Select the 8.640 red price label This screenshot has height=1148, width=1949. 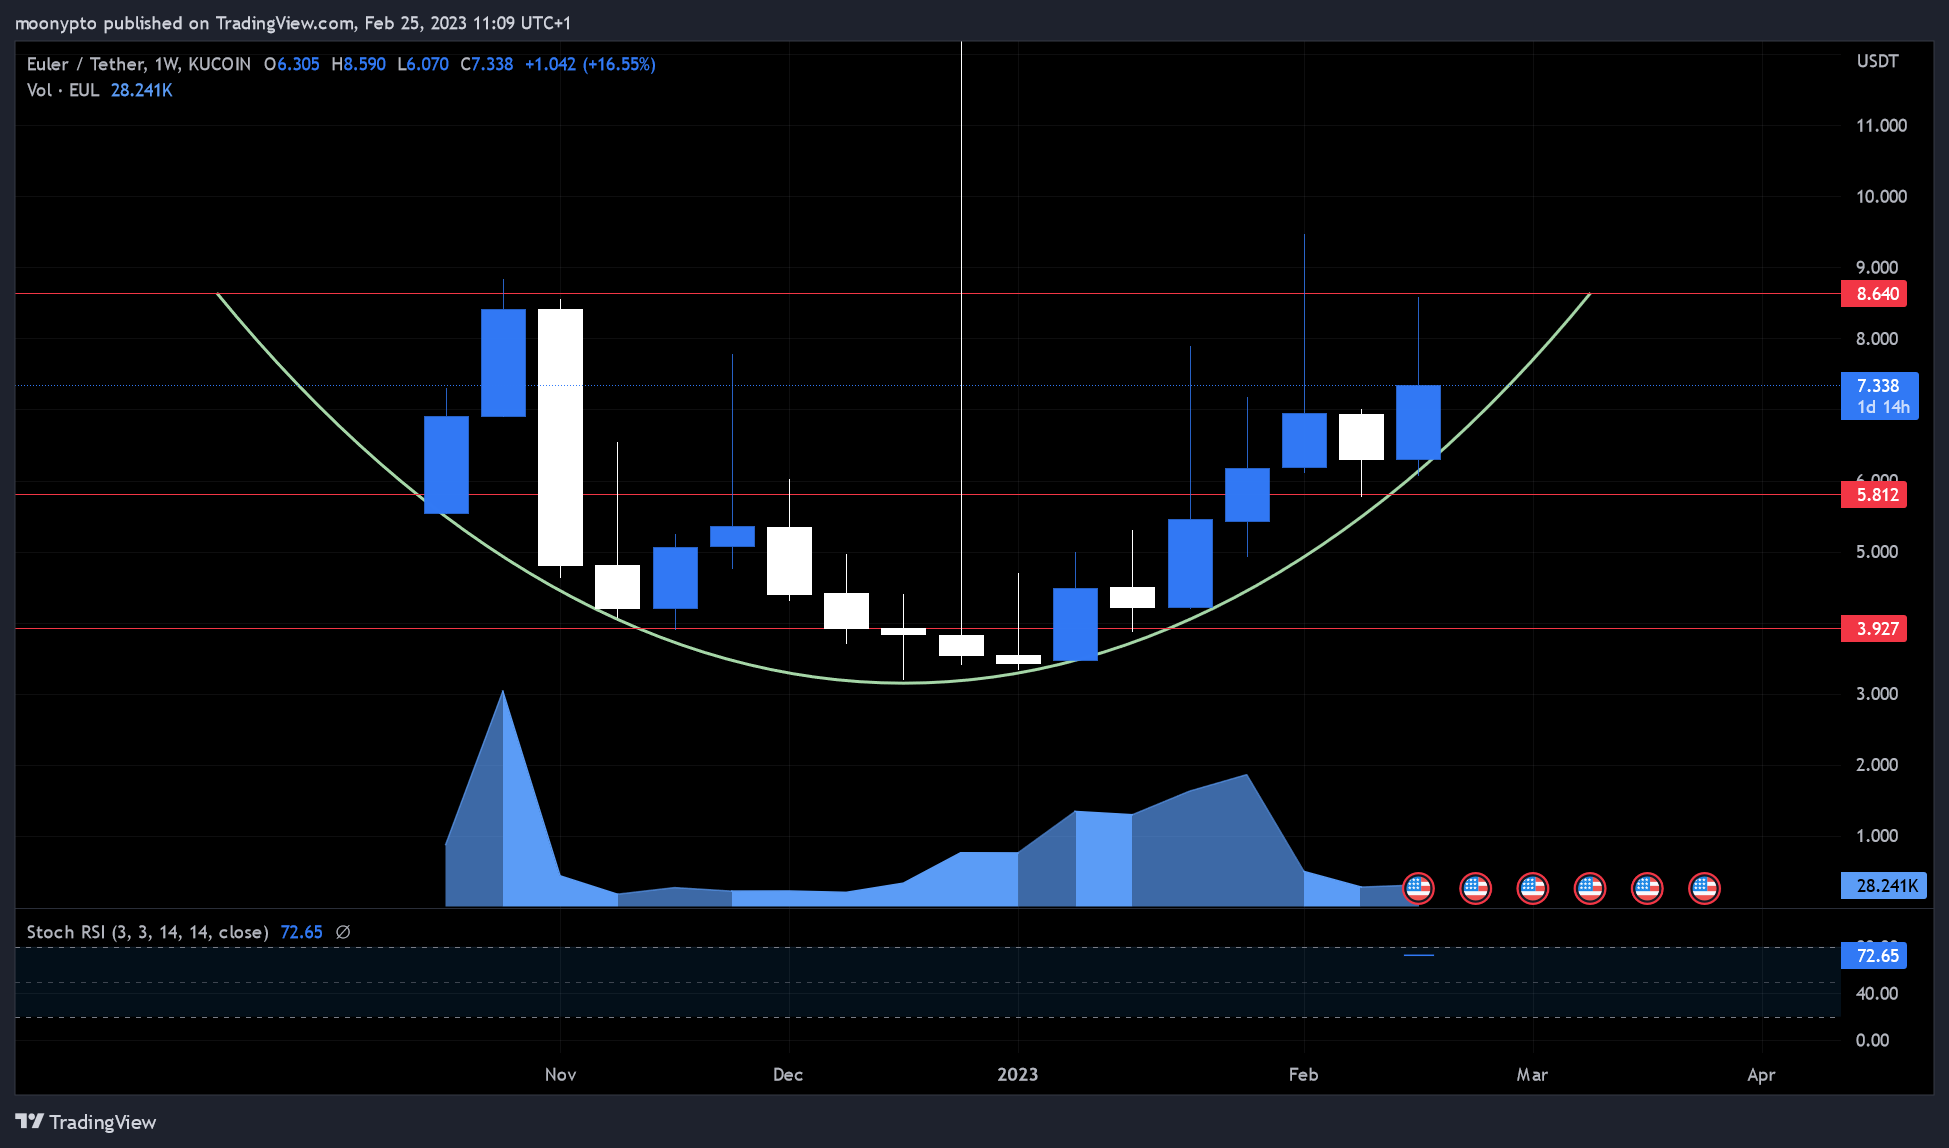pyautogui.click(x=1874, y=294)
